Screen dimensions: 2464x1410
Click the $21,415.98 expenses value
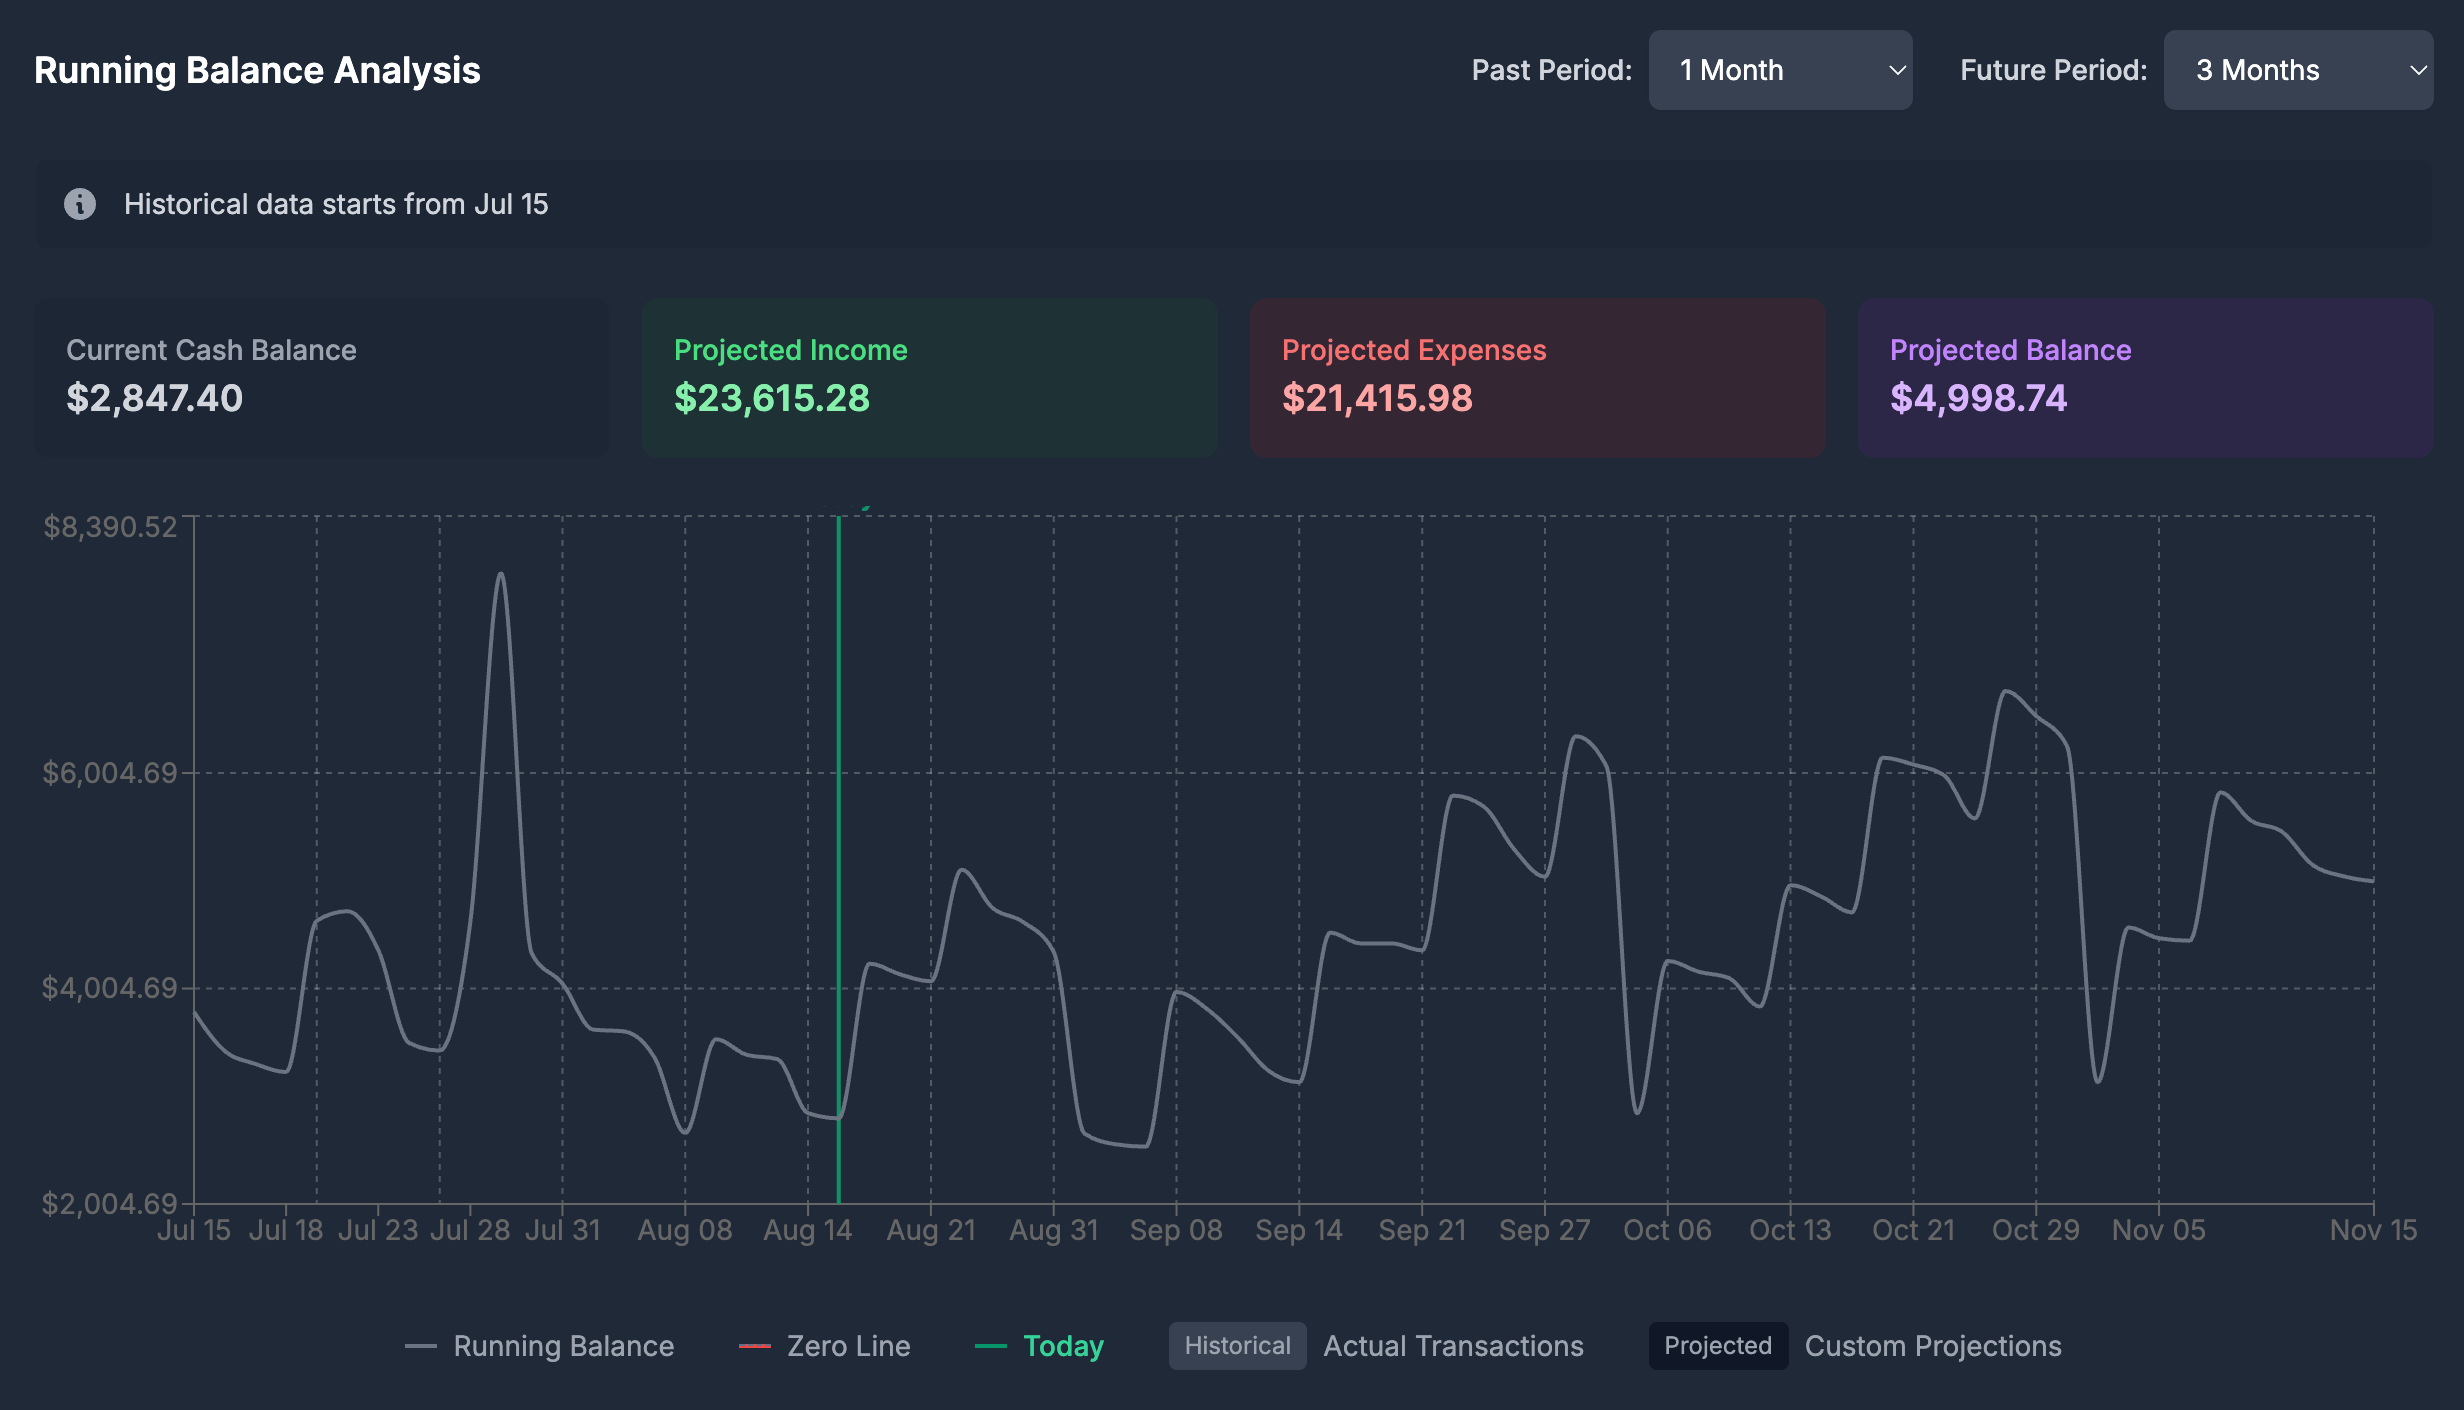pyautogui.click(x=1377, y=398)
